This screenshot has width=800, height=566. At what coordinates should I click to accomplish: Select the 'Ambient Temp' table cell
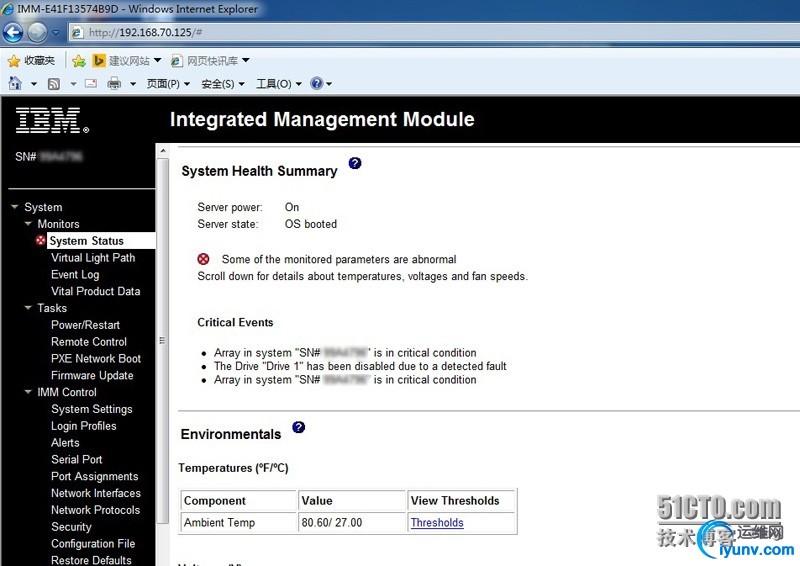point(238,523)
